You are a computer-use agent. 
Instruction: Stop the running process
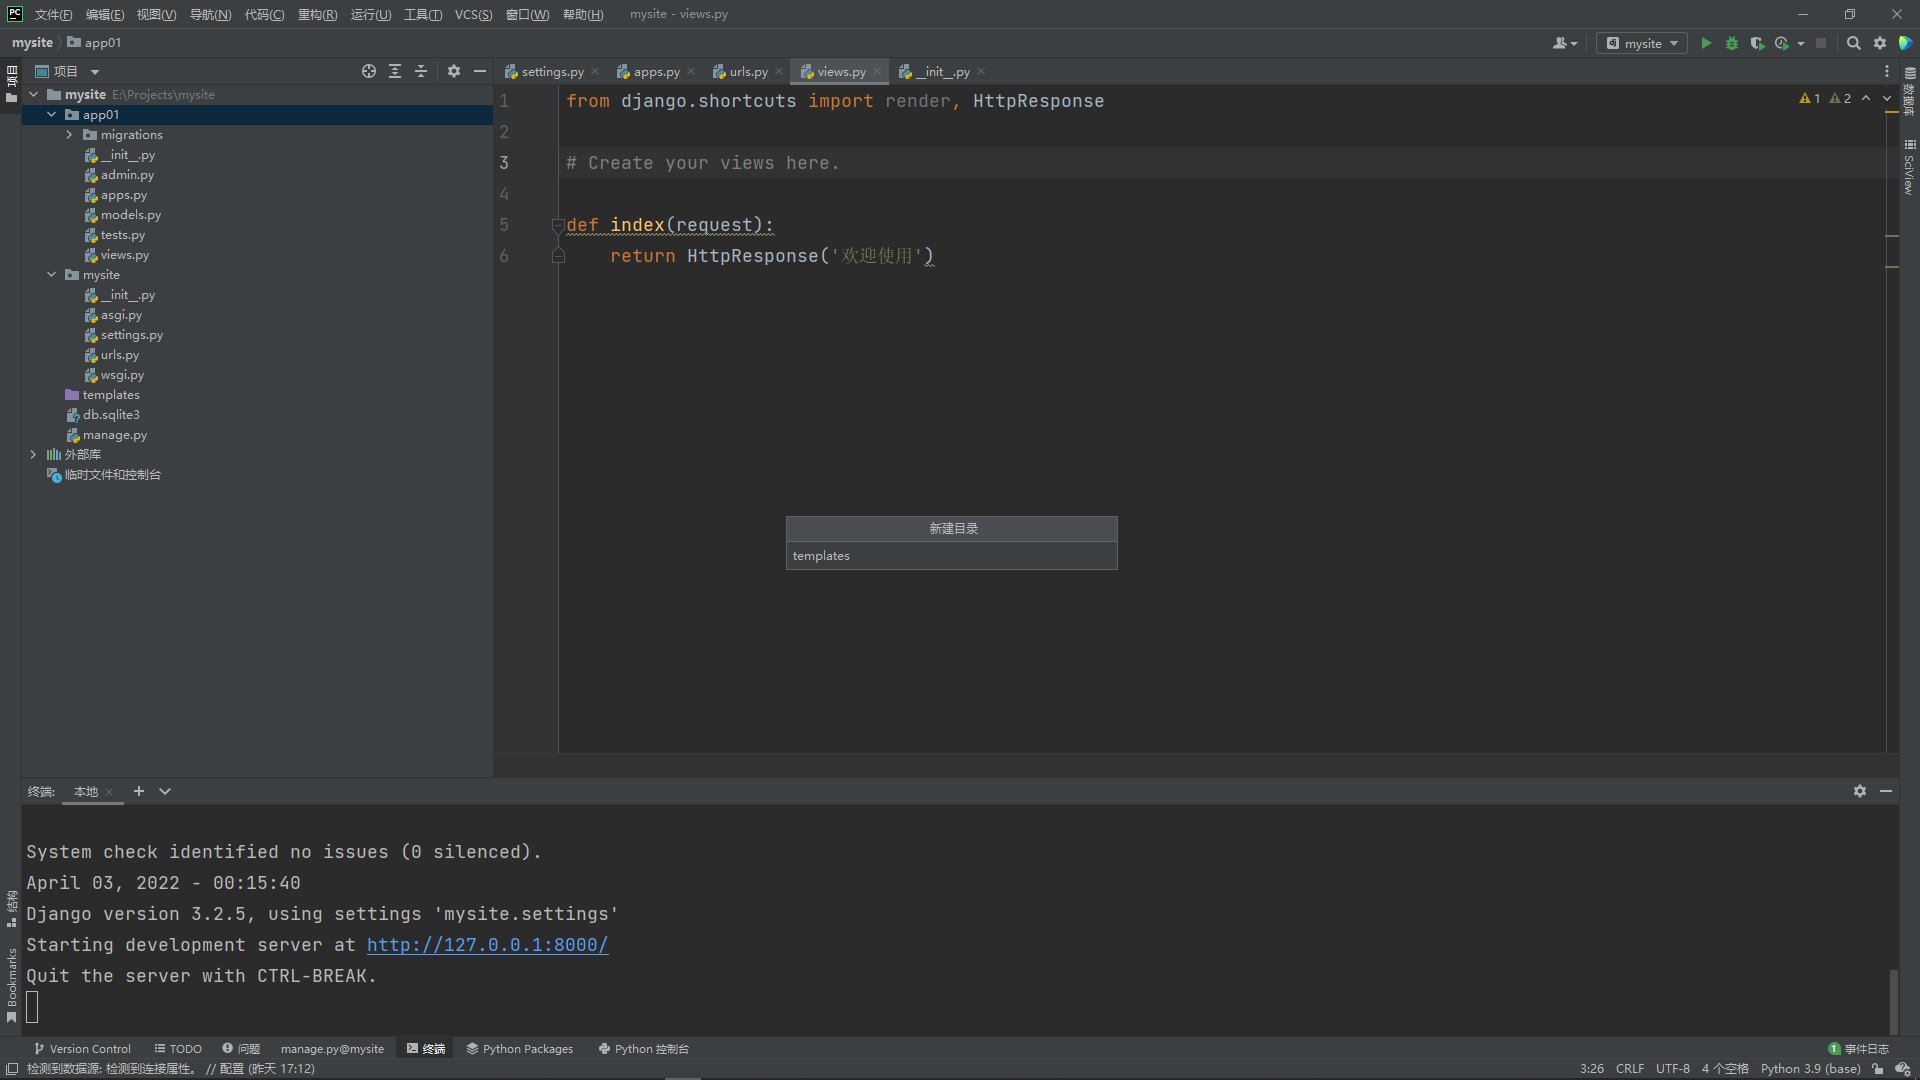(x=1821, y=43)
